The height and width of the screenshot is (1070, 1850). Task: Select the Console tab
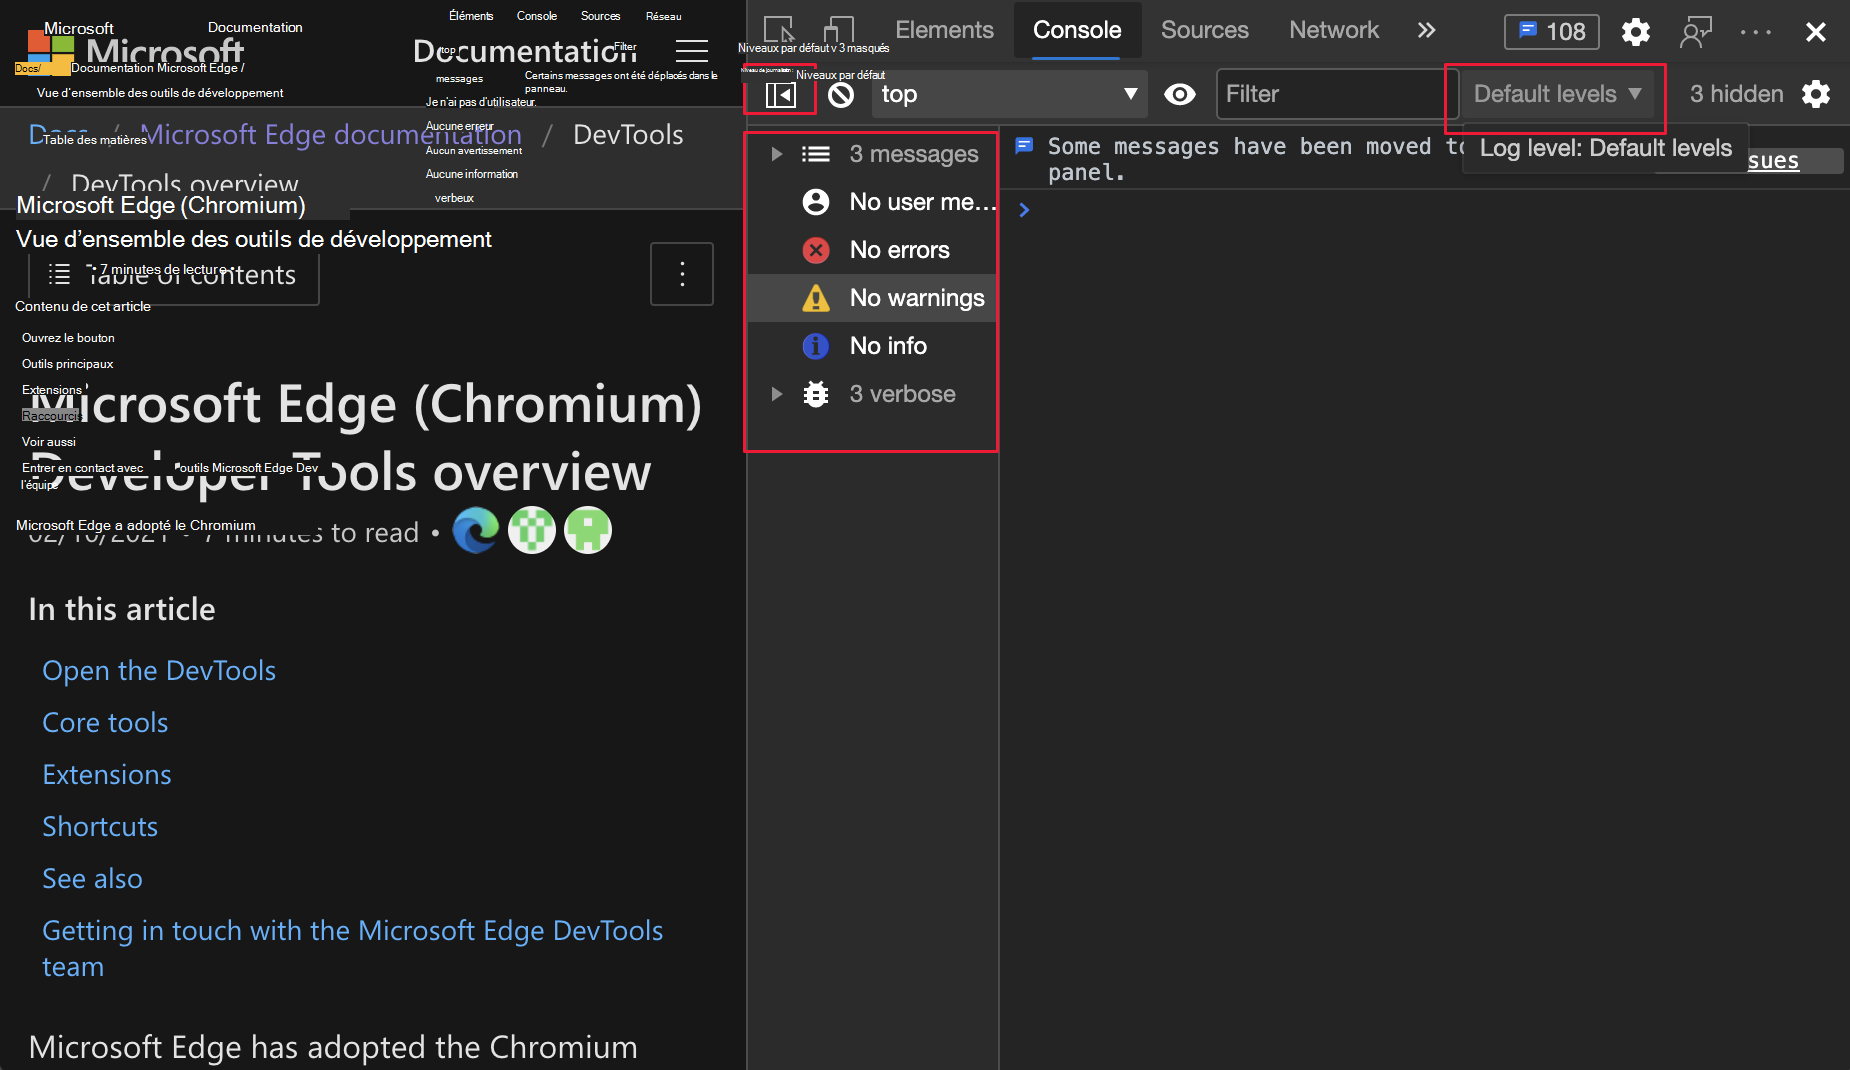1077,30
